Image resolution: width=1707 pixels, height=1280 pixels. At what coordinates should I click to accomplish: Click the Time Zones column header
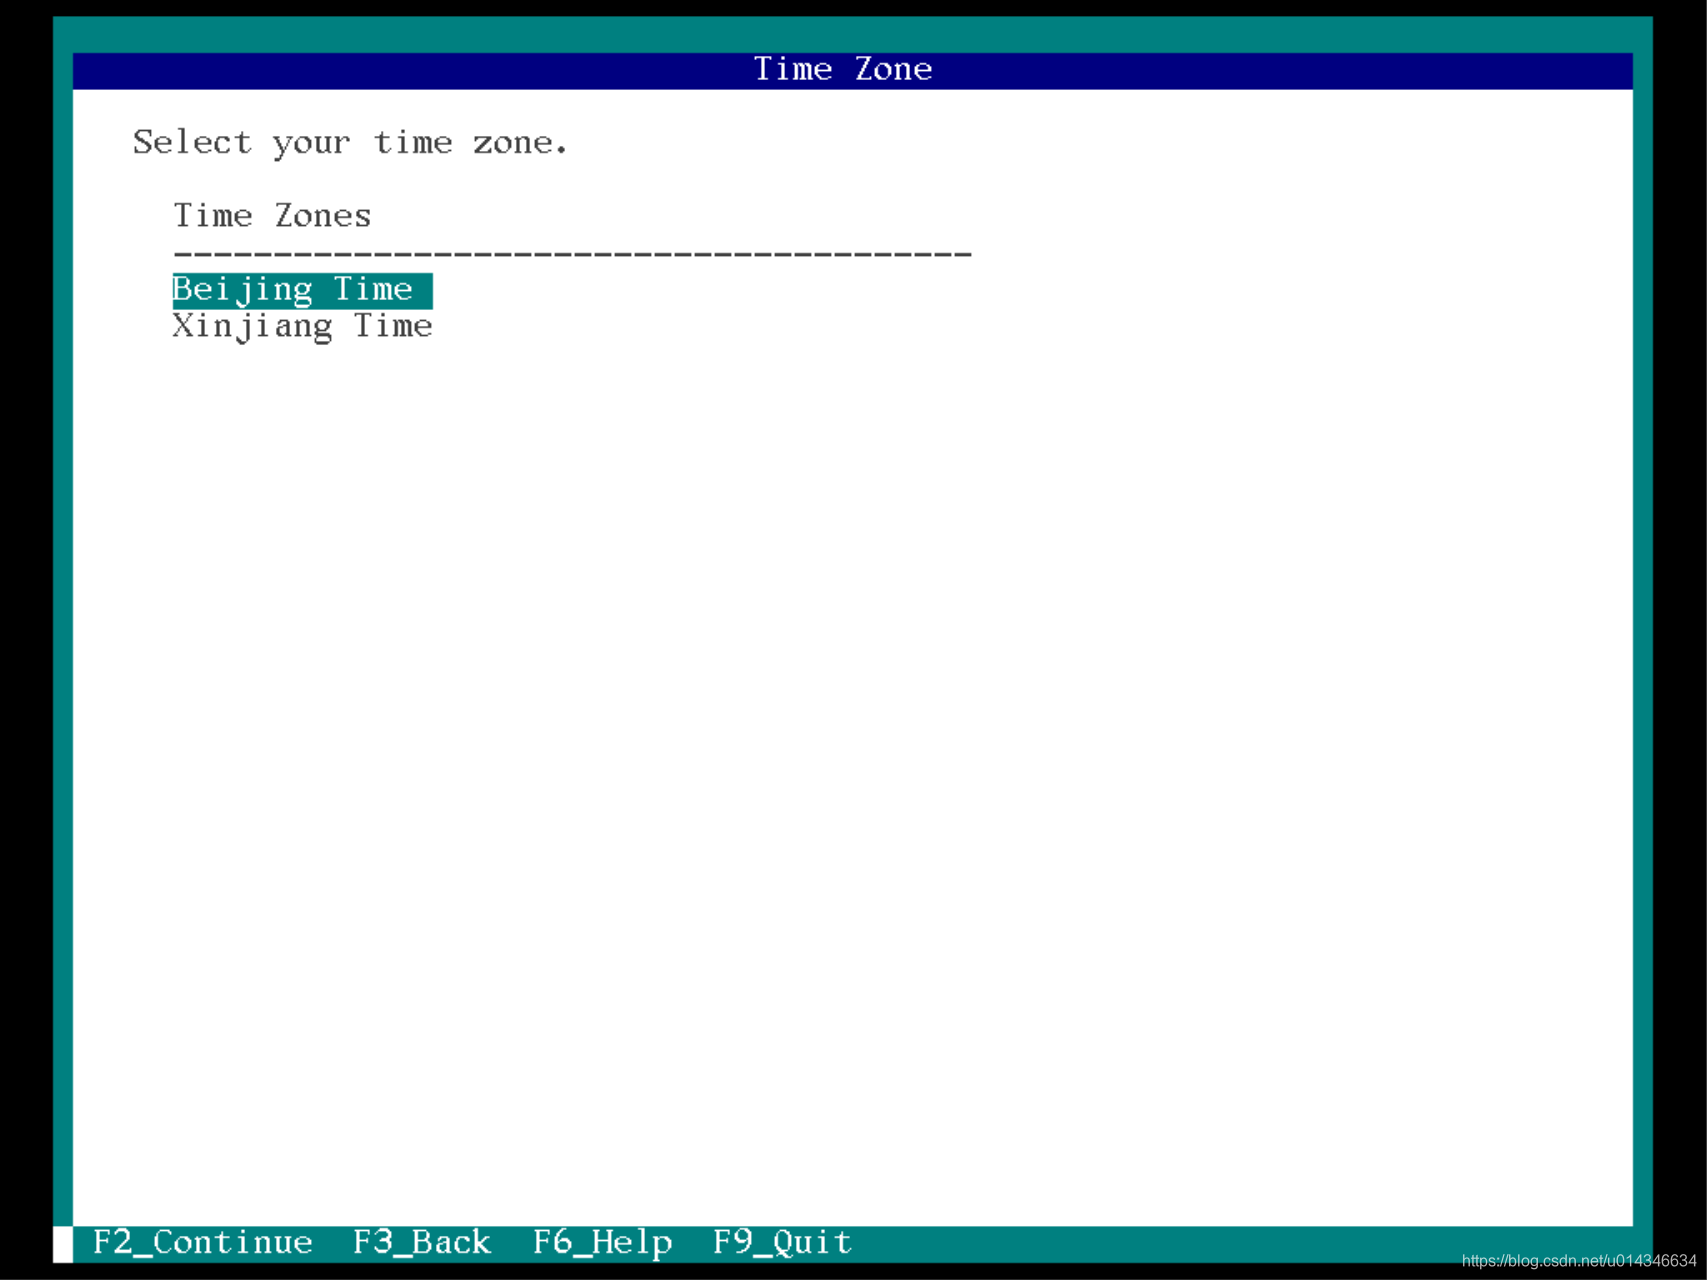click(272, 216)
